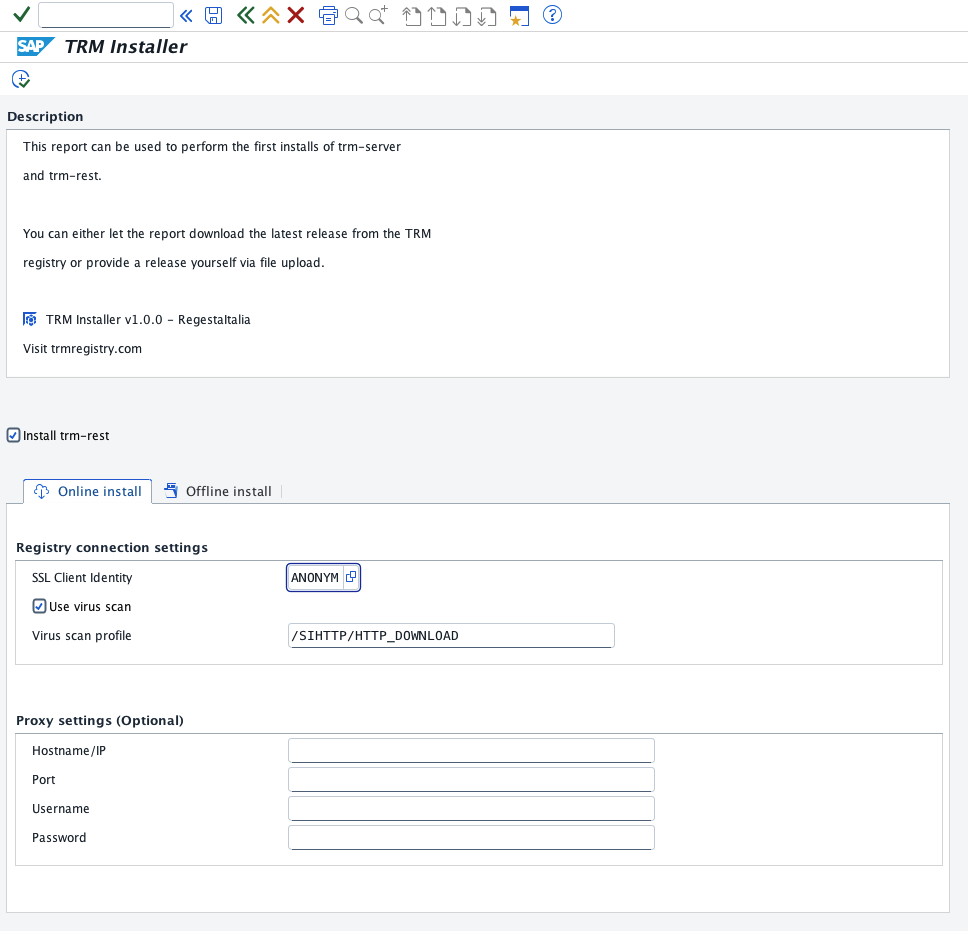Image resolution: width=968 pixels, height=931 pixels.
Task: Click the Execute clock icon
Action: tap(21, 79)
